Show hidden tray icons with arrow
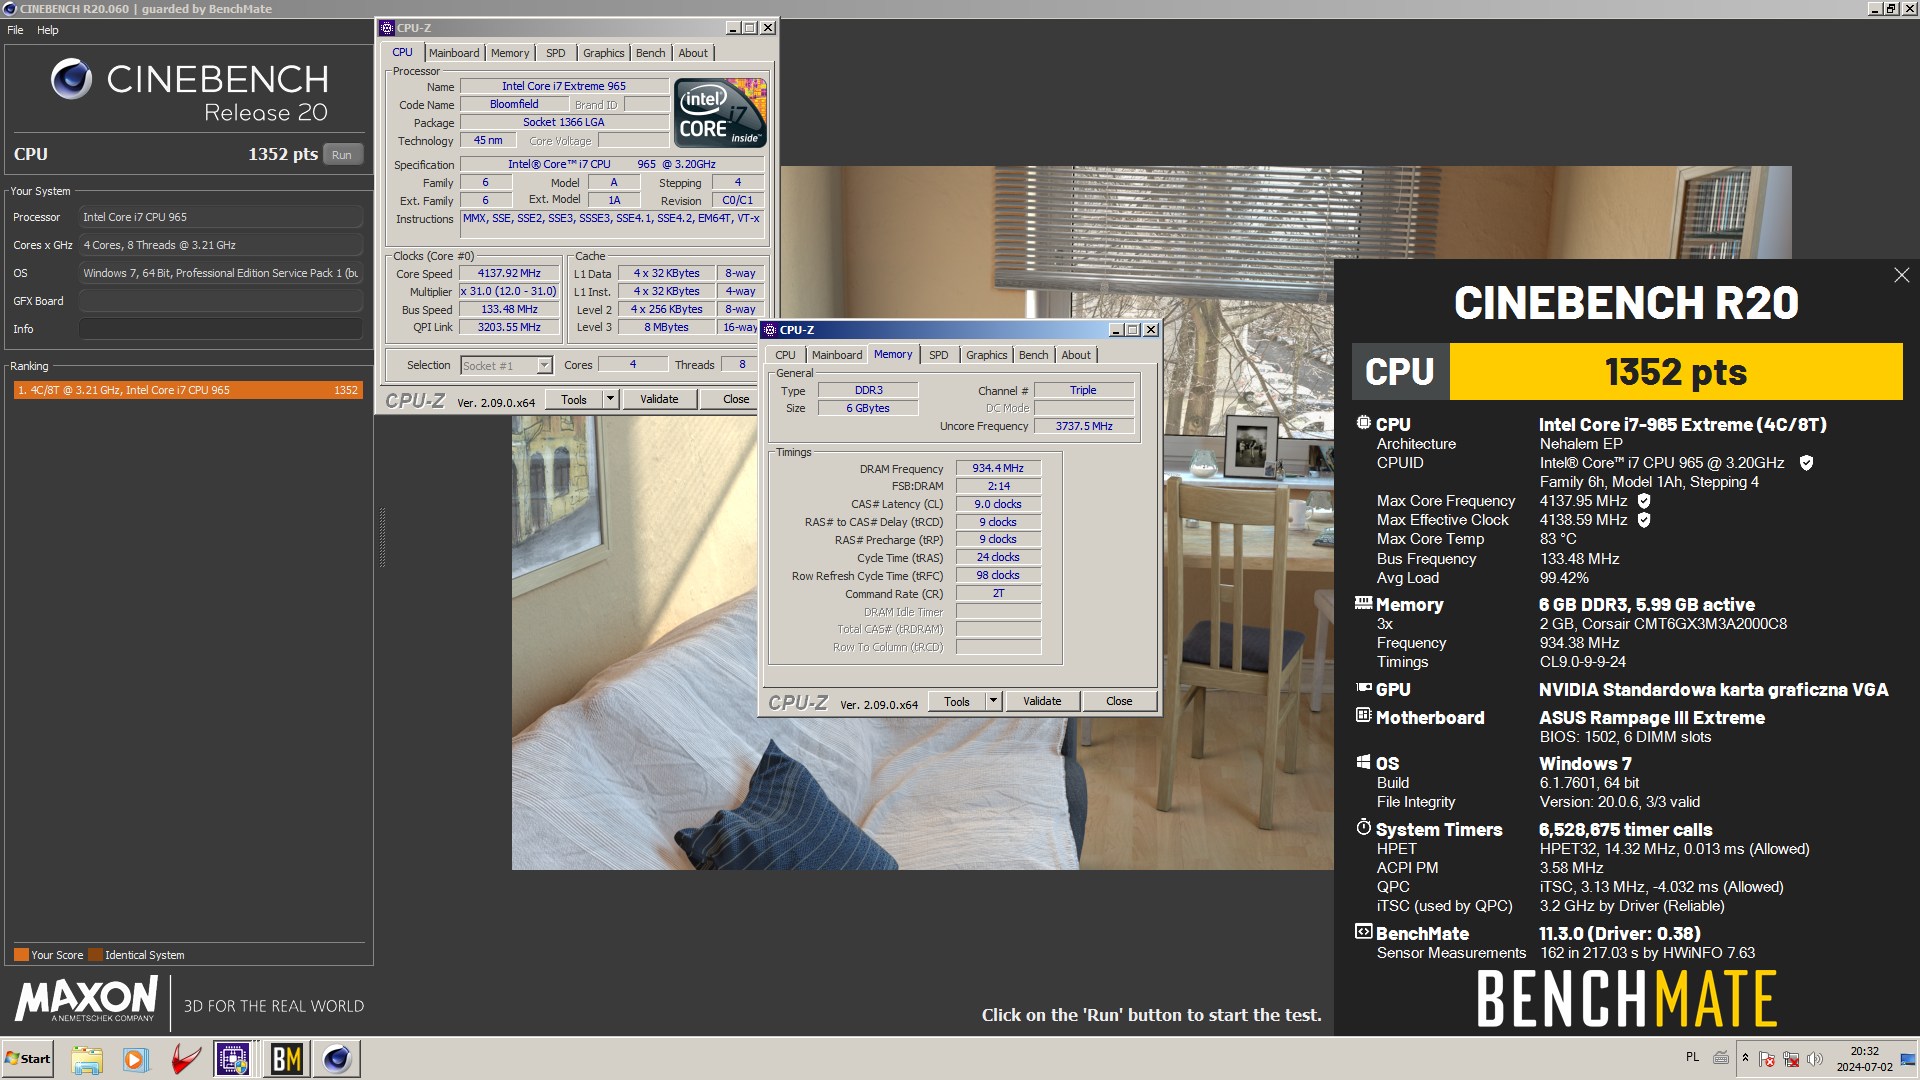The width and height of the screenshot is (1920, 1080). click(x=1745, y=1058)
